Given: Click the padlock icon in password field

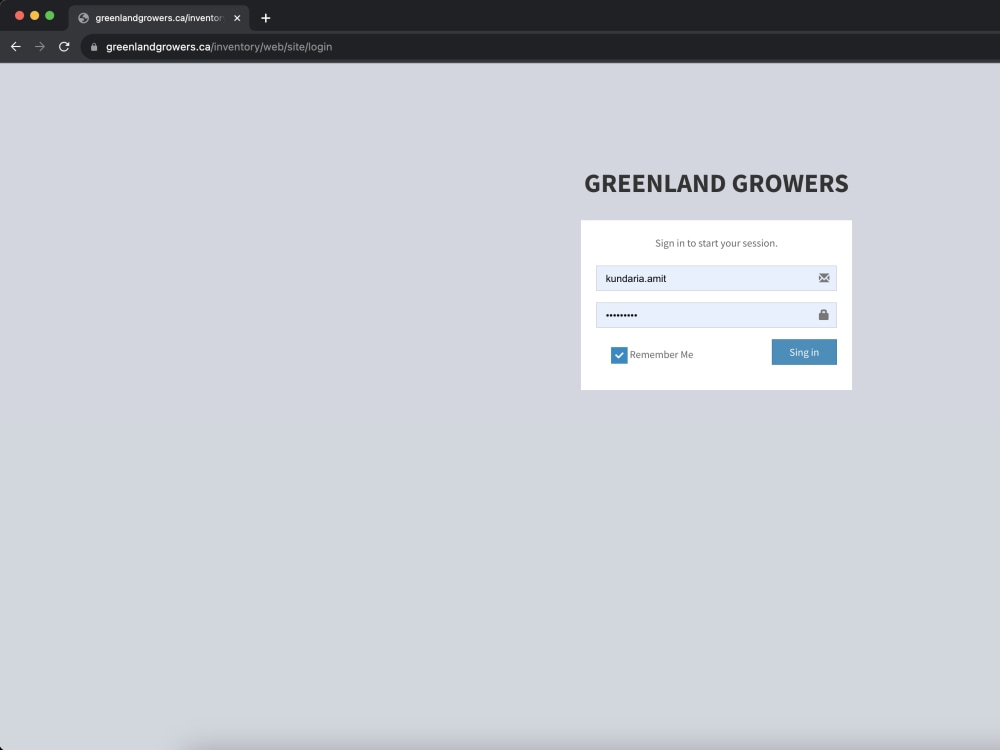Looking at the screenshot, I should click(x=823, y=314).
